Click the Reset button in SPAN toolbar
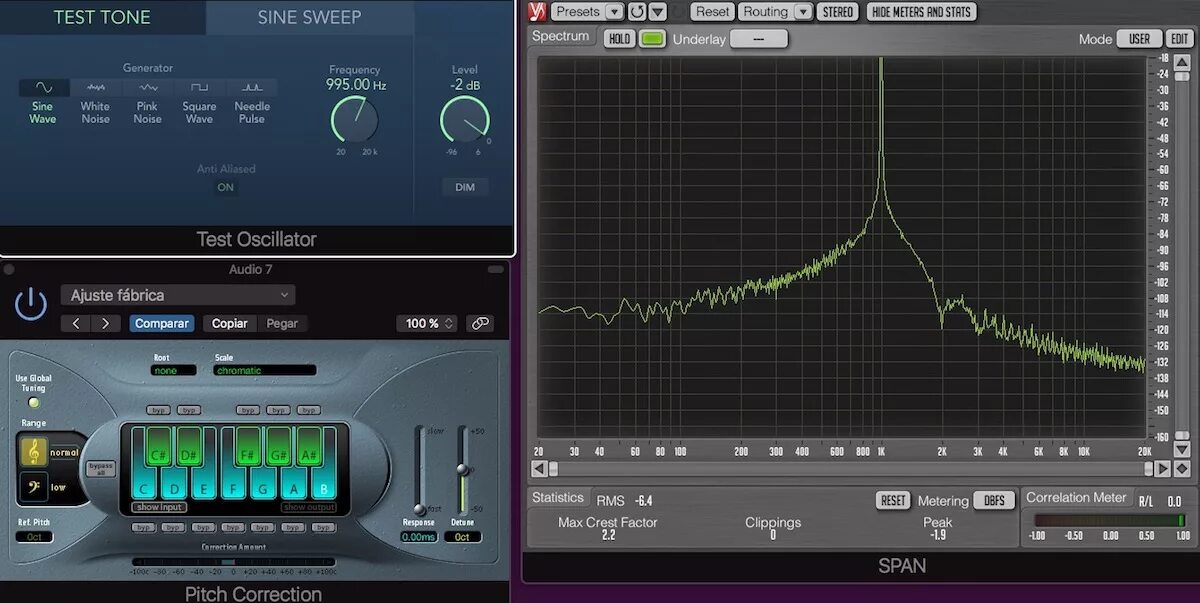The image size is (1200, 603). coord(713,12)
